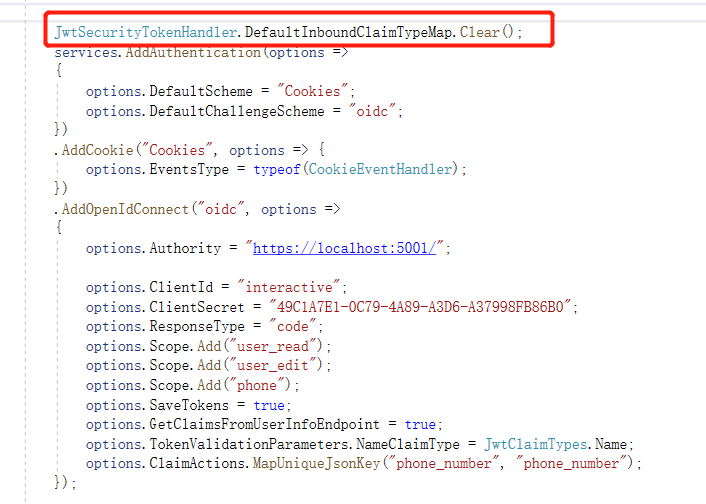Open the https://localhost:5001/ link
This screenshot has width=706, height=504.
click(344, 248)
